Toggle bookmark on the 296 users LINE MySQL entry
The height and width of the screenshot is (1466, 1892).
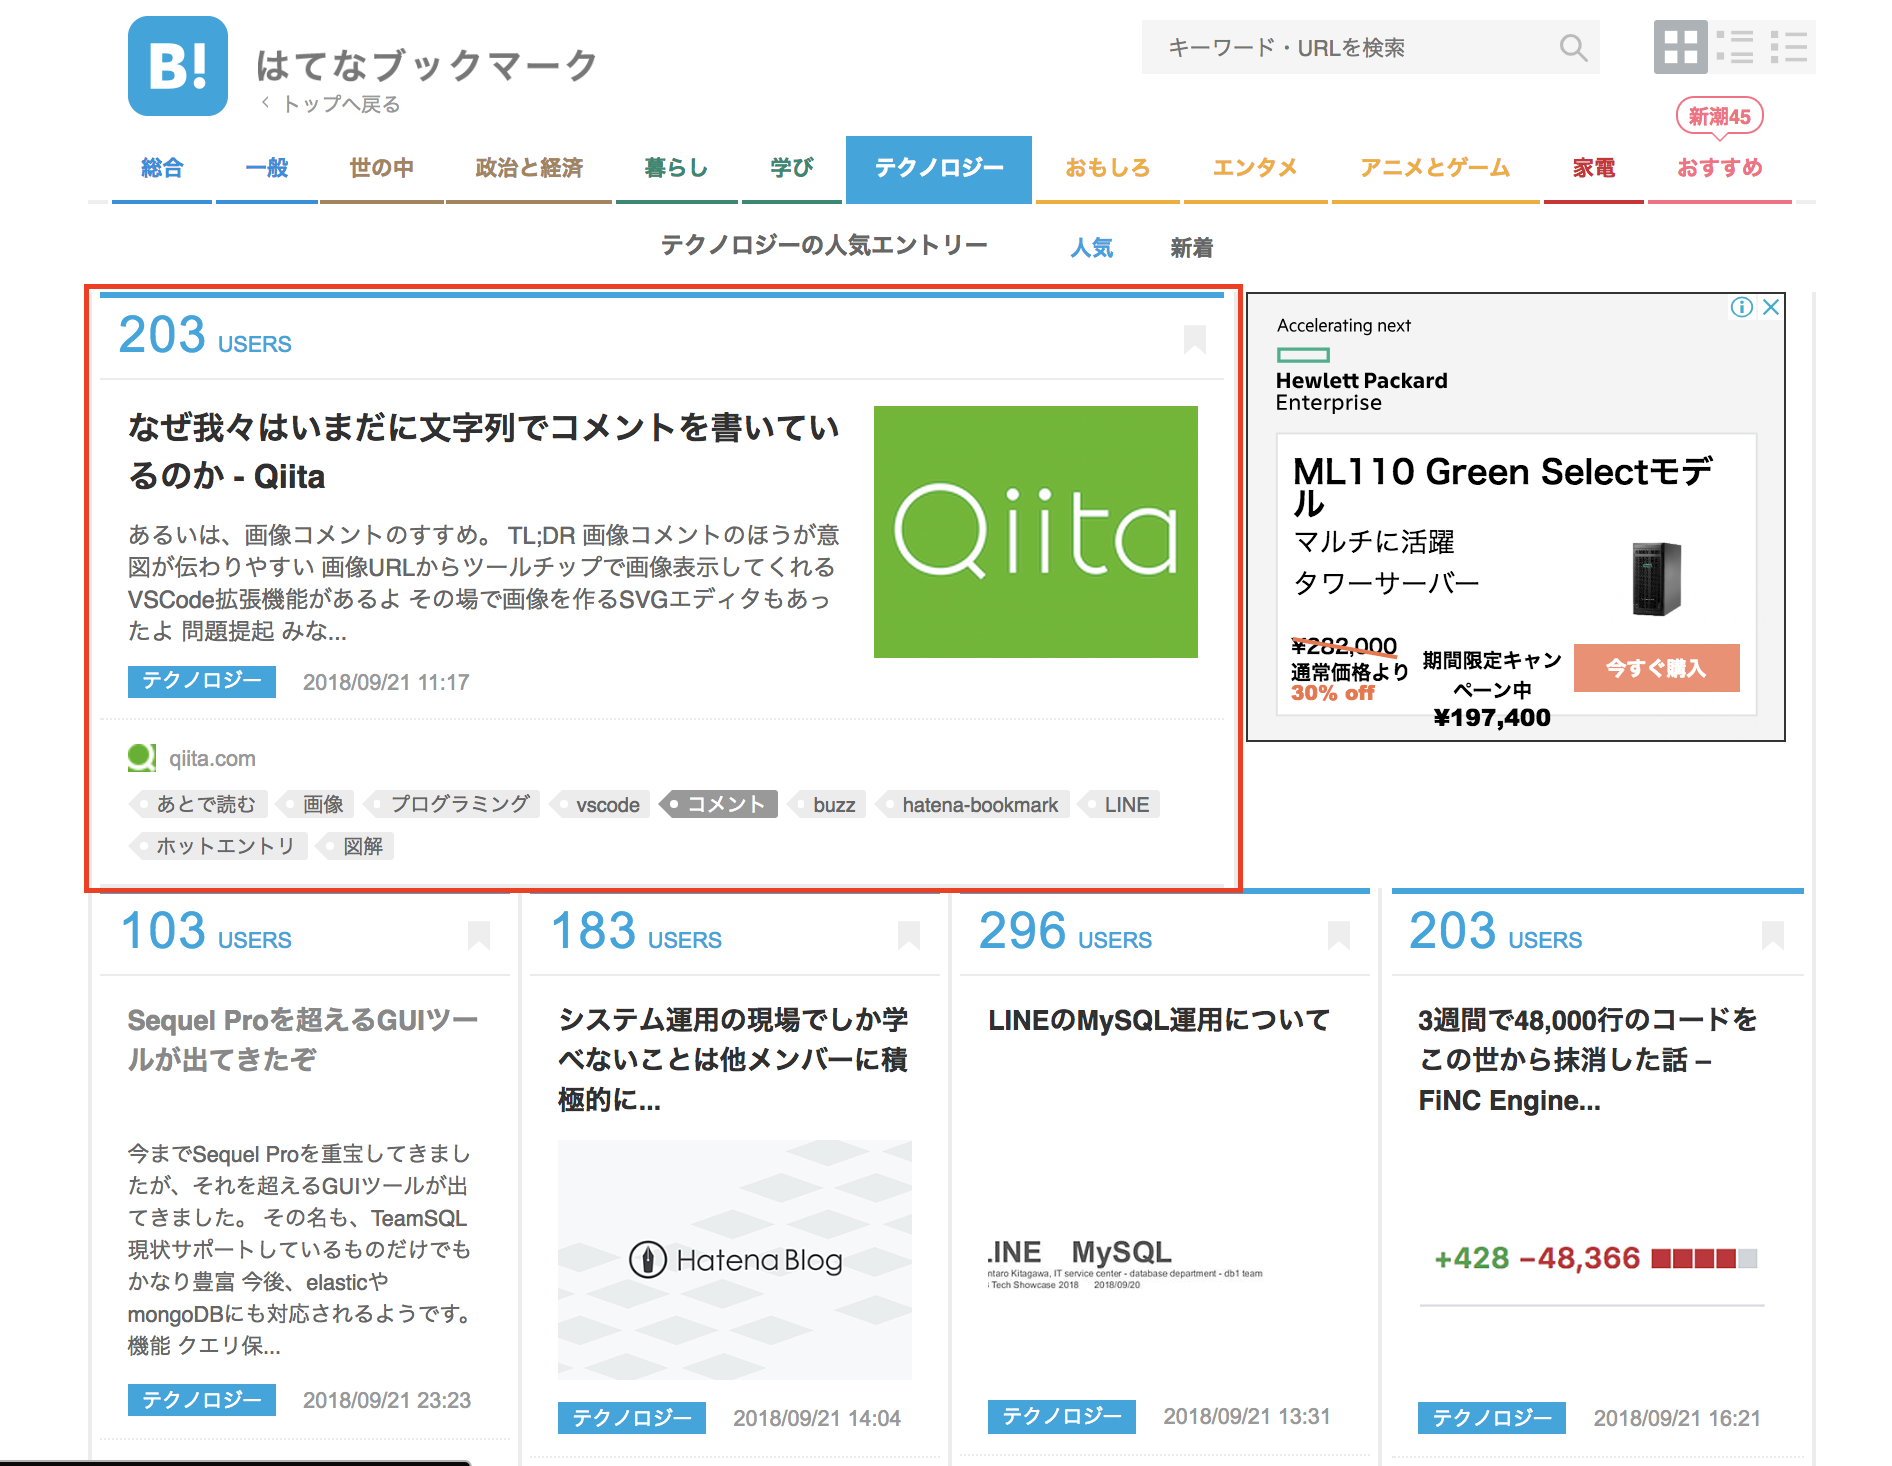[1340, 933]
